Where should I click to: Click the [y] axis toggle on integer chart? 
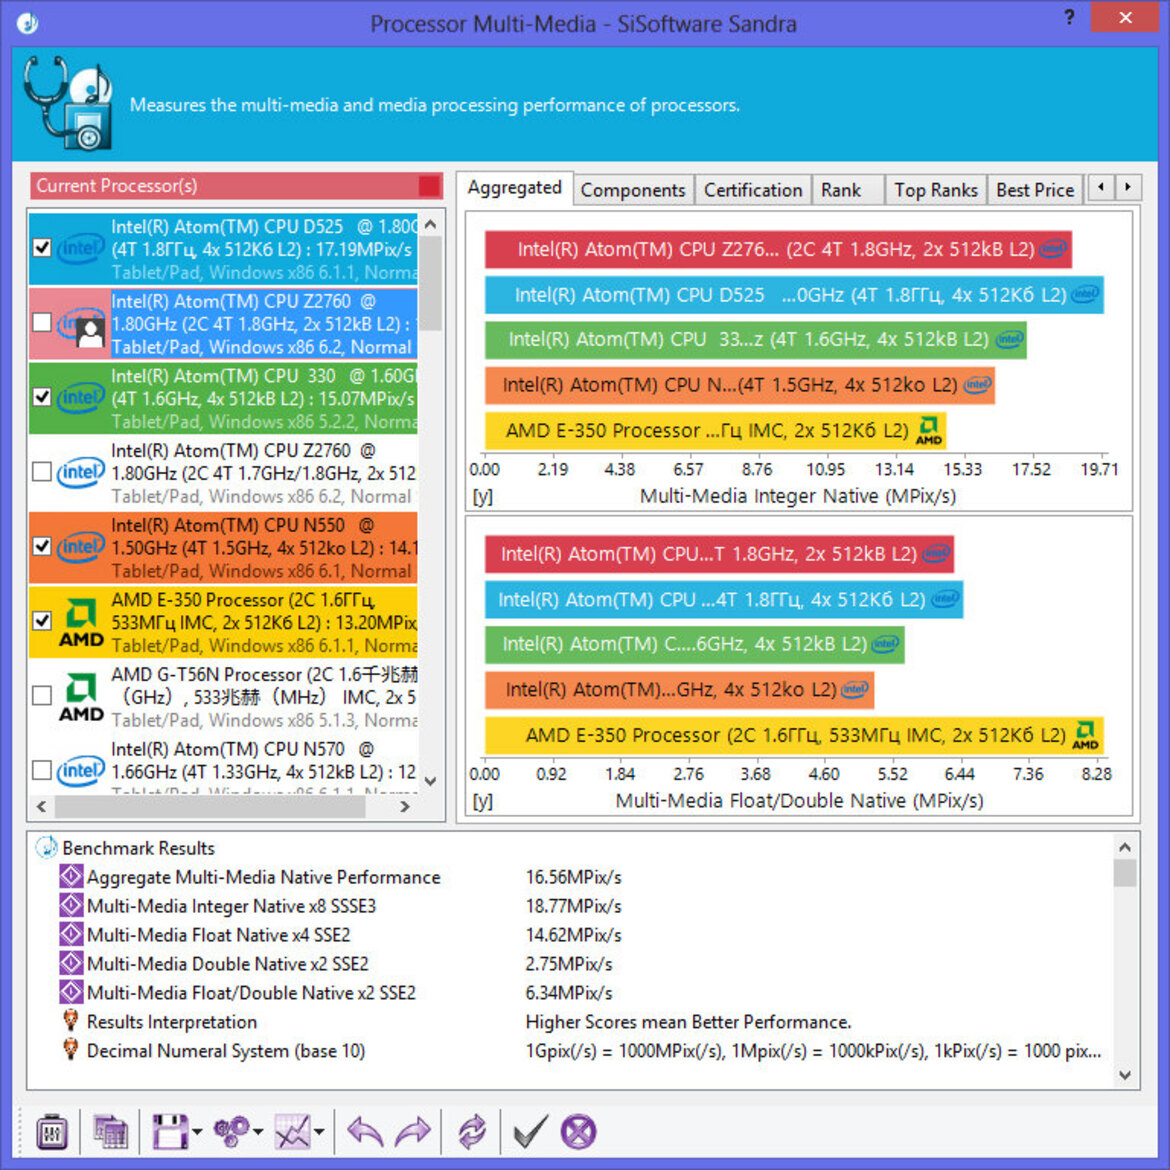click(483, 496)
